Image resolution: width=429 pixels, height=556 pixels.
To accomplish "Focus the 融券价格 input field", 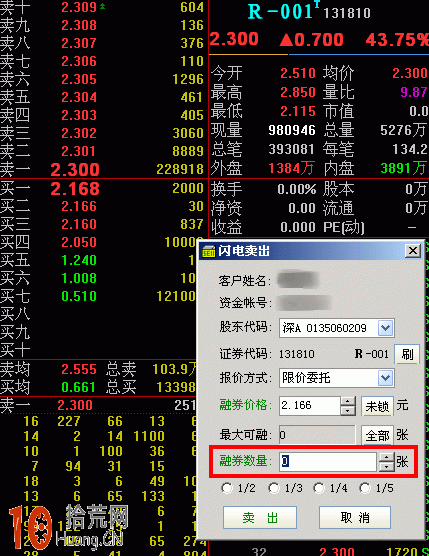I will 310,406.
